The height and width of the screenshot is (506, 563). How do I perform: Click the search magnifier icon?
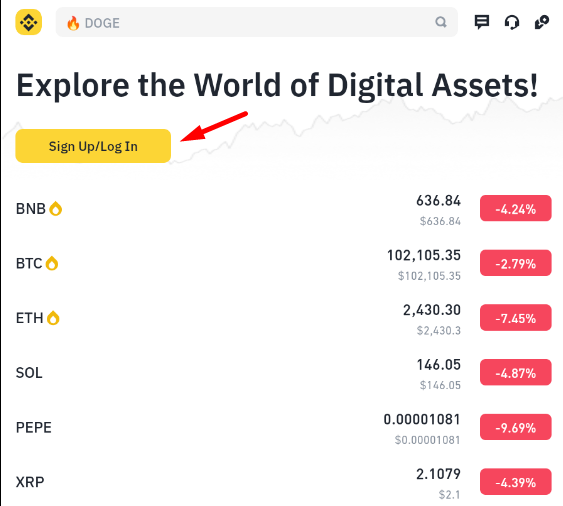441,22
